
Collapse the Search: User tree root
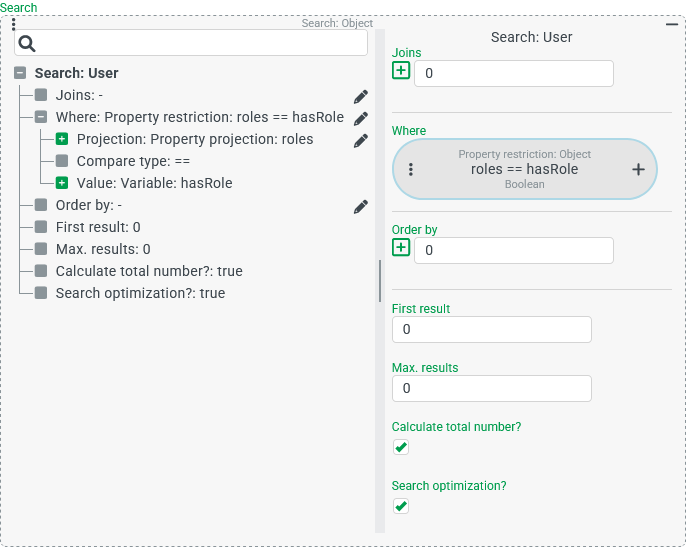[20, 73]
